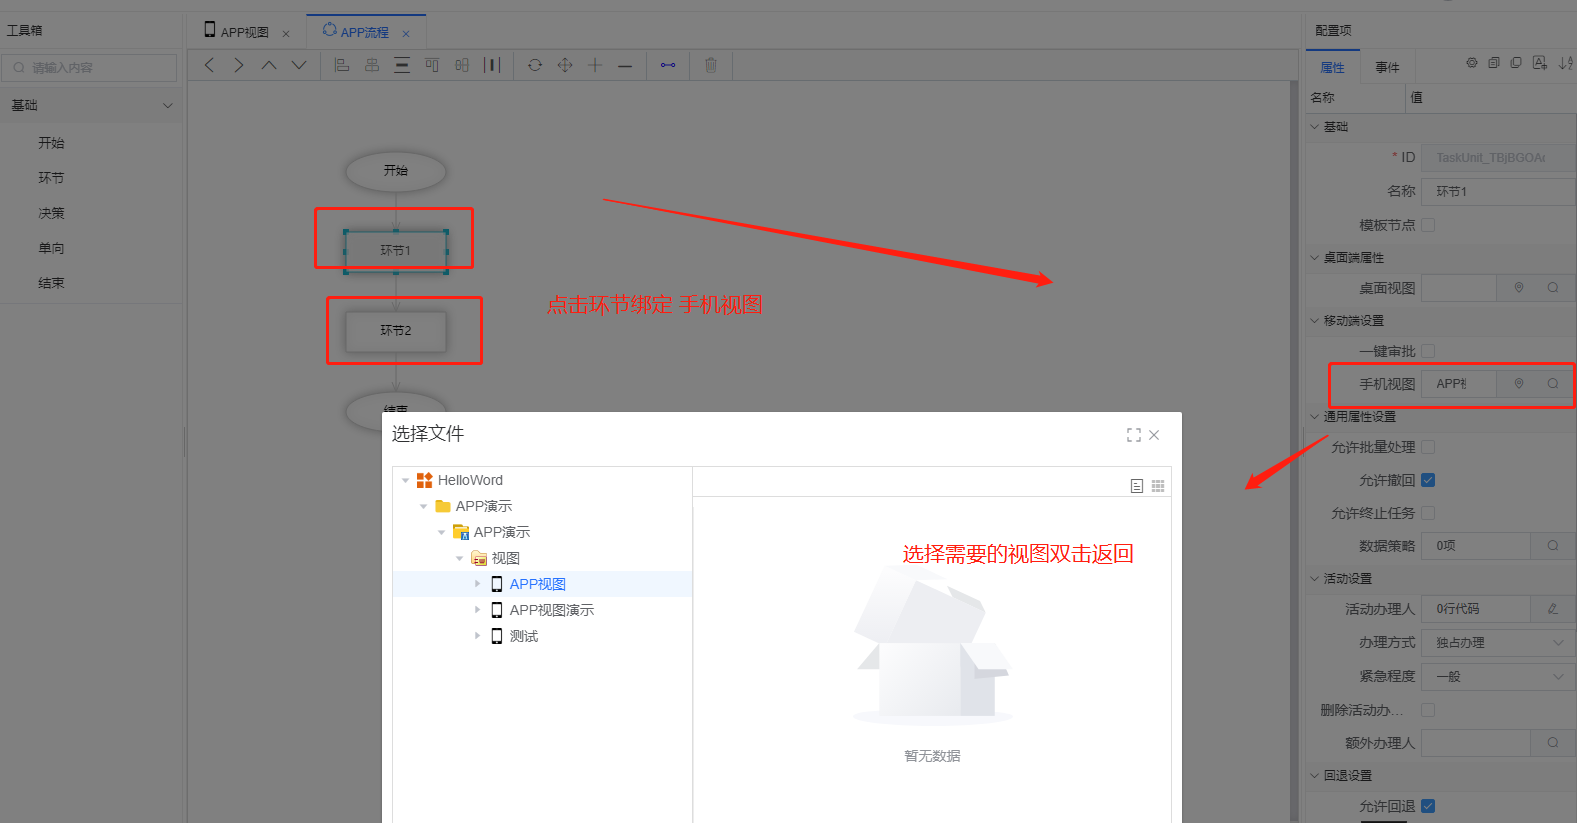Click the trash delete icon in toolbar

click(x=711, y=65)
